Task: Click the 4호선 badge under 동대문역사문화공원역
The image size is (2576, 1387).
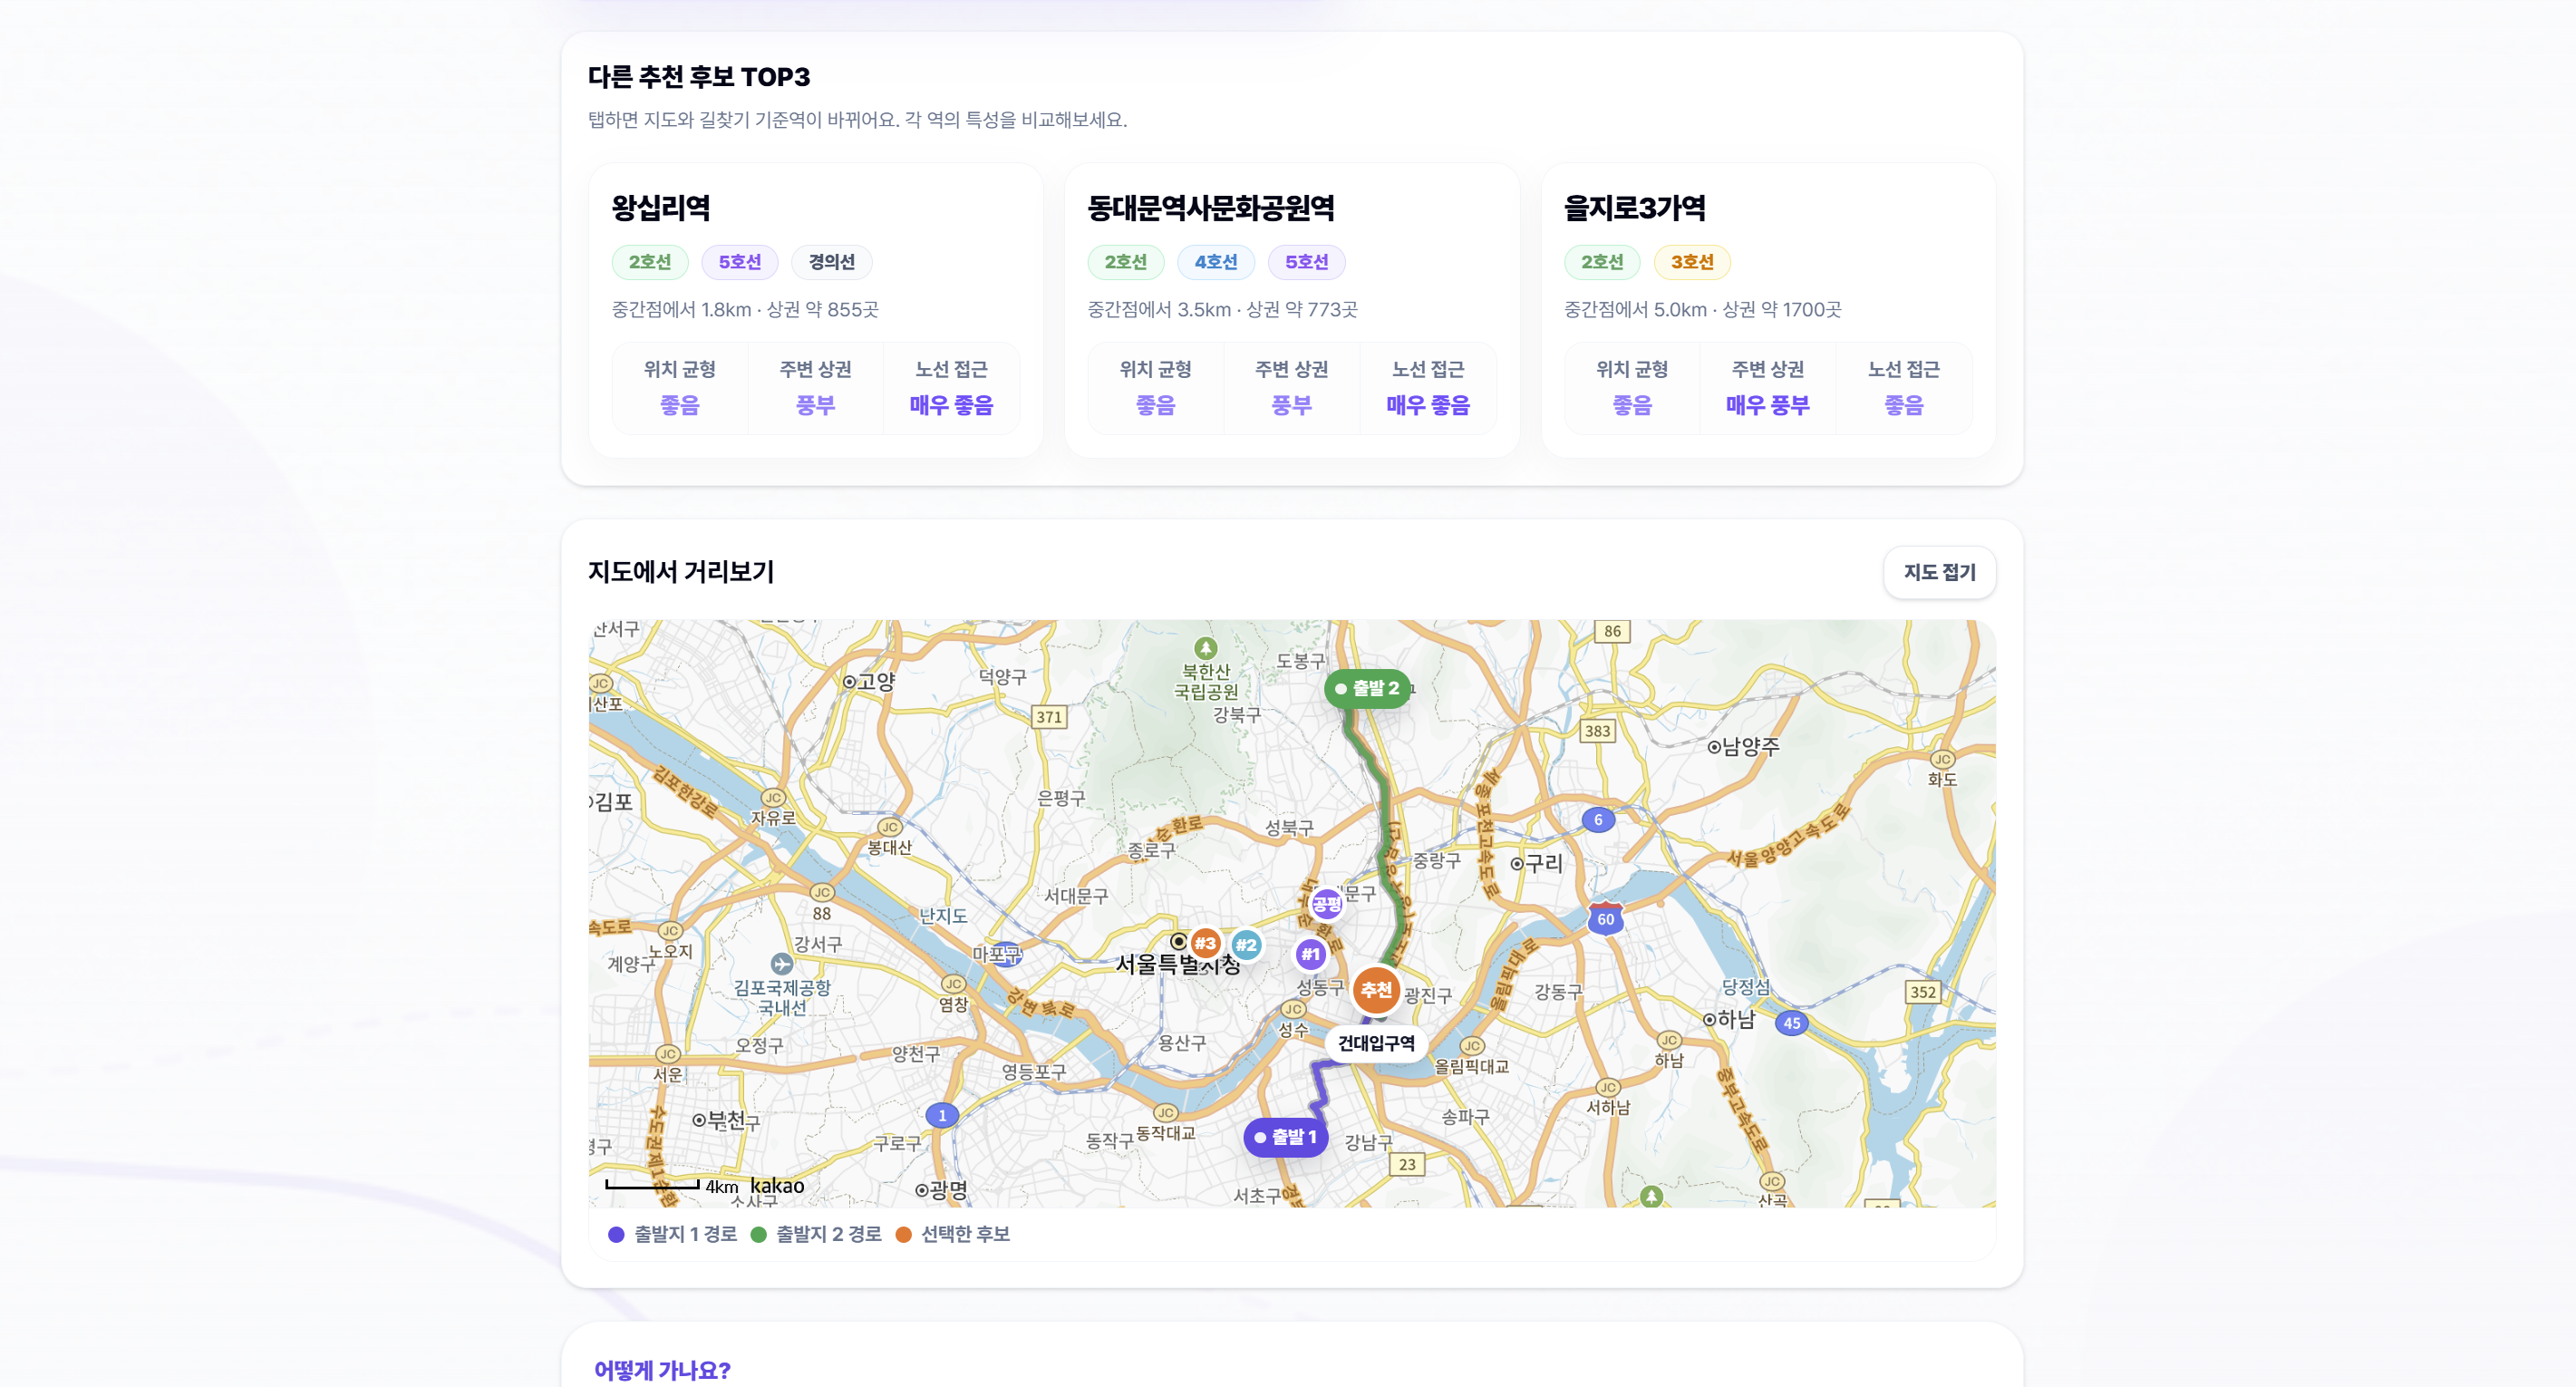Action: pyautogui.click(x=1216, y=262)
